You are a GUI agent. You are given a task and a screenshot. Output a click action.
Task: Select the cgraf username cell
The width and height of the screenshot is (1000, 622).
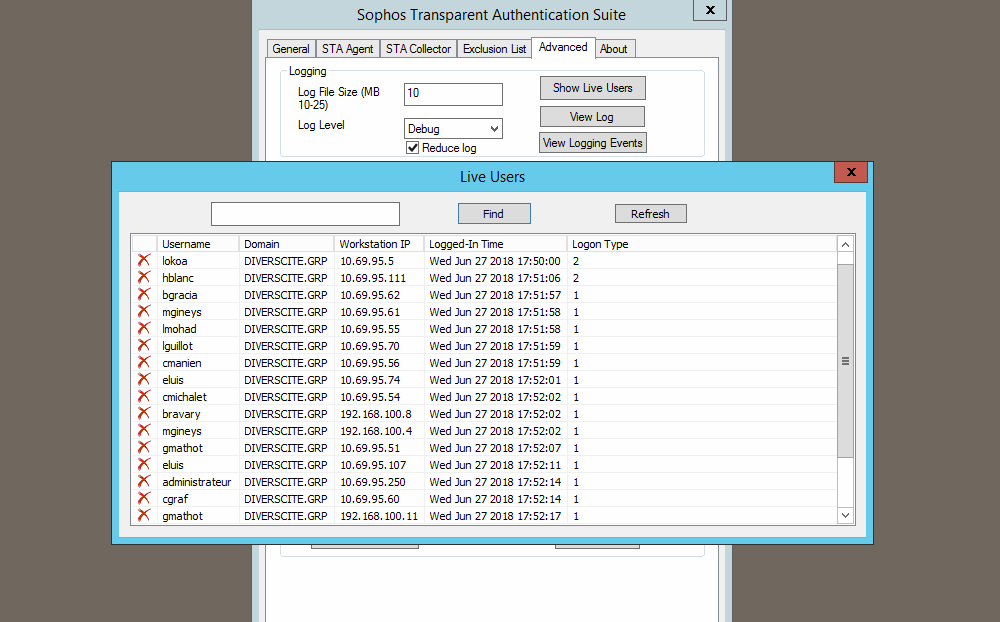tap(175, 499)
